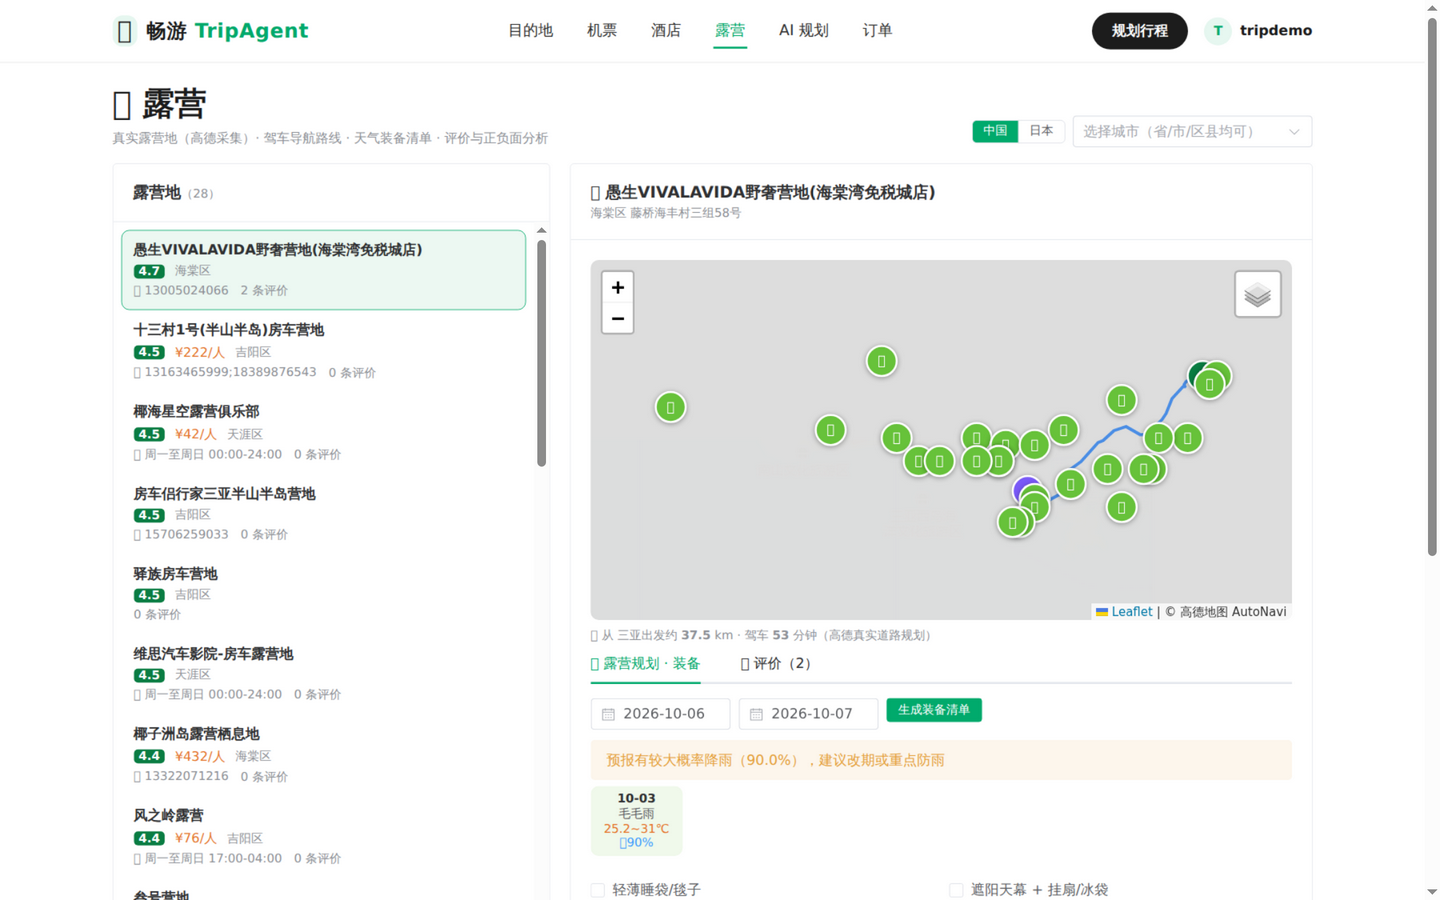Click the 2026-10-07 end date field
The height and width of the screenshot is (900, 1440).
tap(808, 714)
